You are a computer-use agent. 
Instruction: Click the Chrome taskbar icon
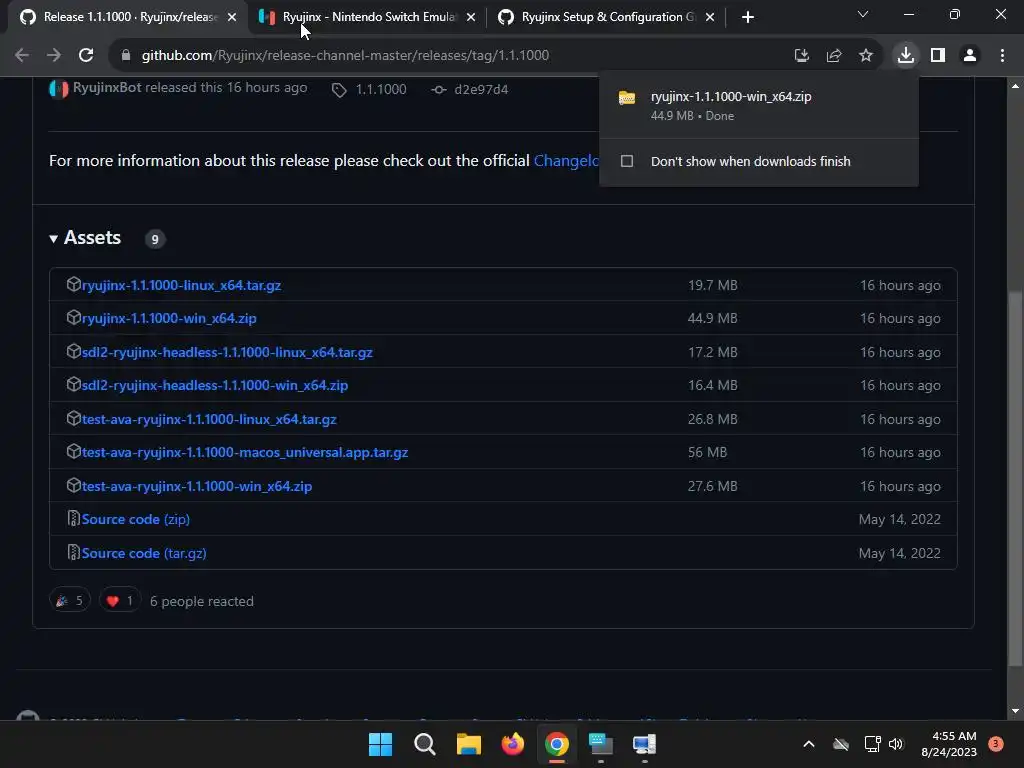[x=556, y=744]
